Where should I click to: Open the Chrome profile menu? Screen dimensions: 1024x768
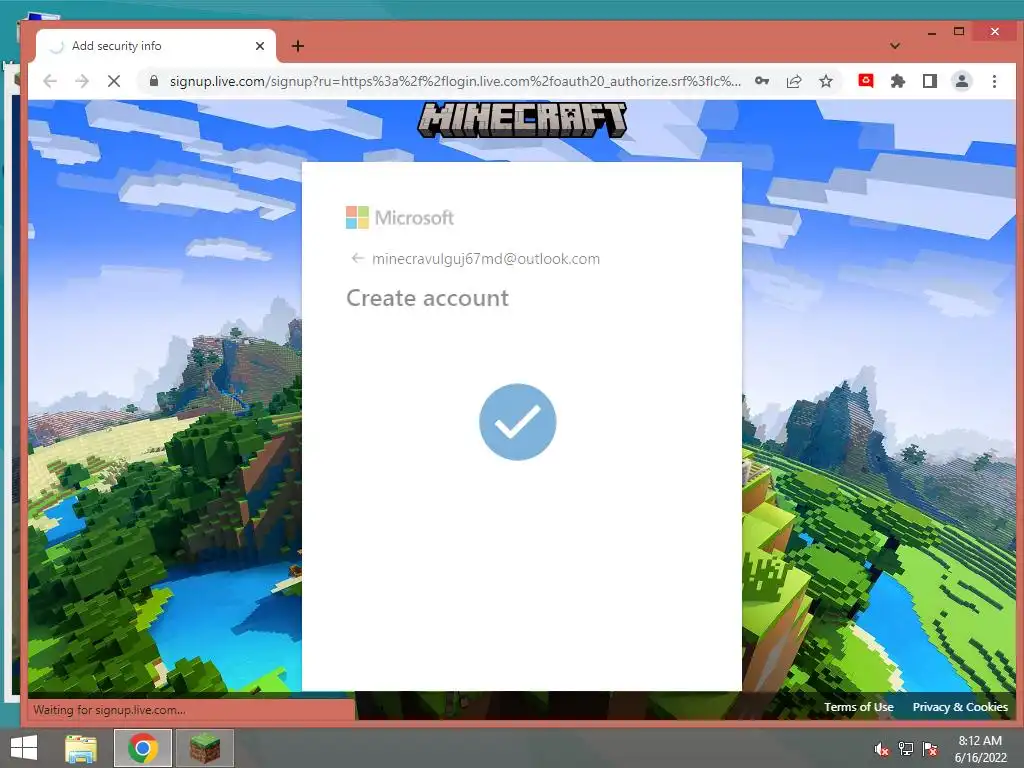coord(962,81)
